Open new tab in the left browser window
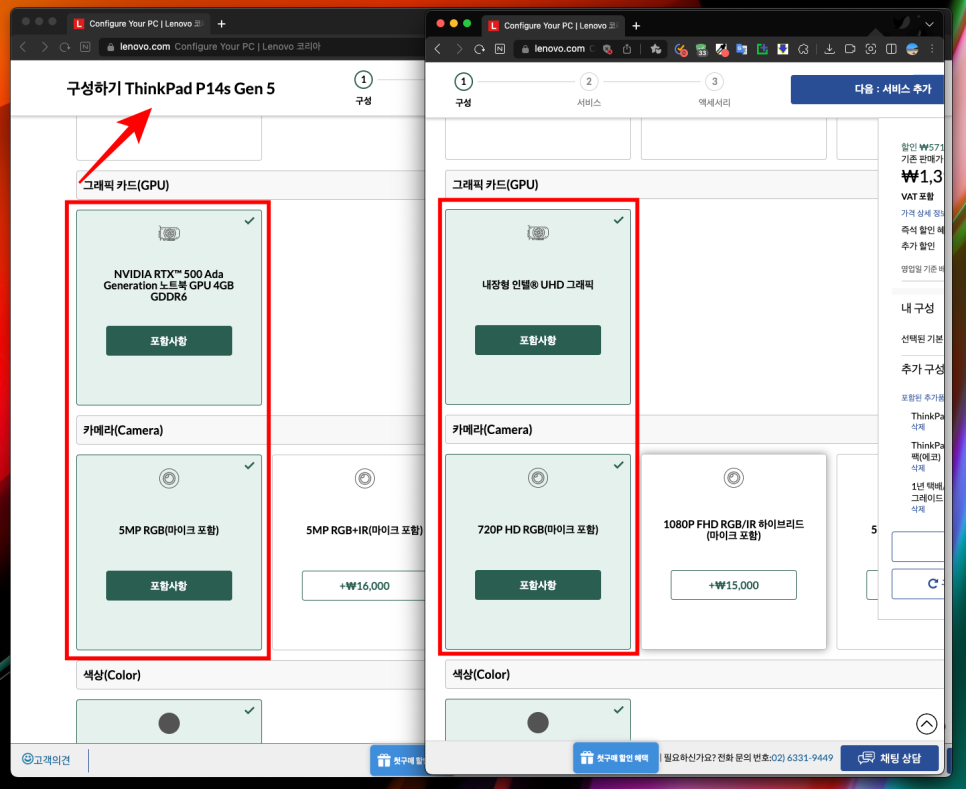Image resolution: width=966 pixels, height=789 pixels. point(222,24)
